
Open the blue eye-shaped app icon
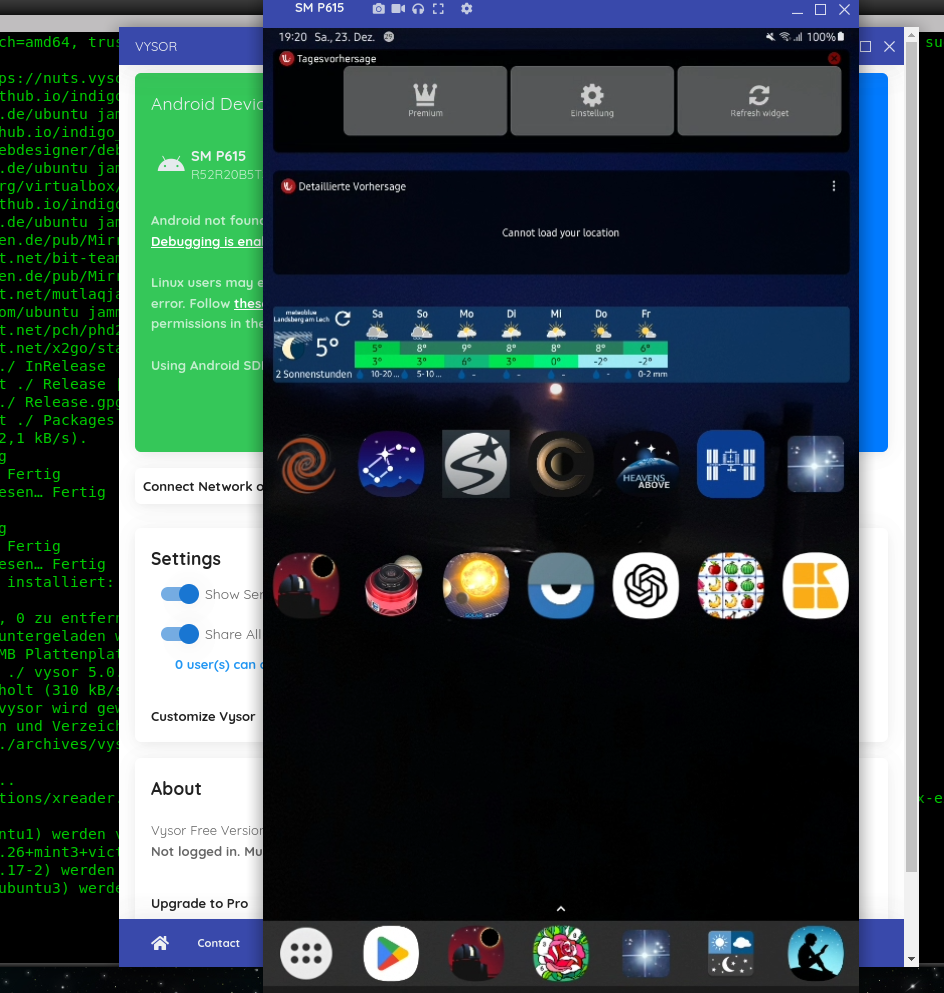pyautogui.click(x=560, y=586)
